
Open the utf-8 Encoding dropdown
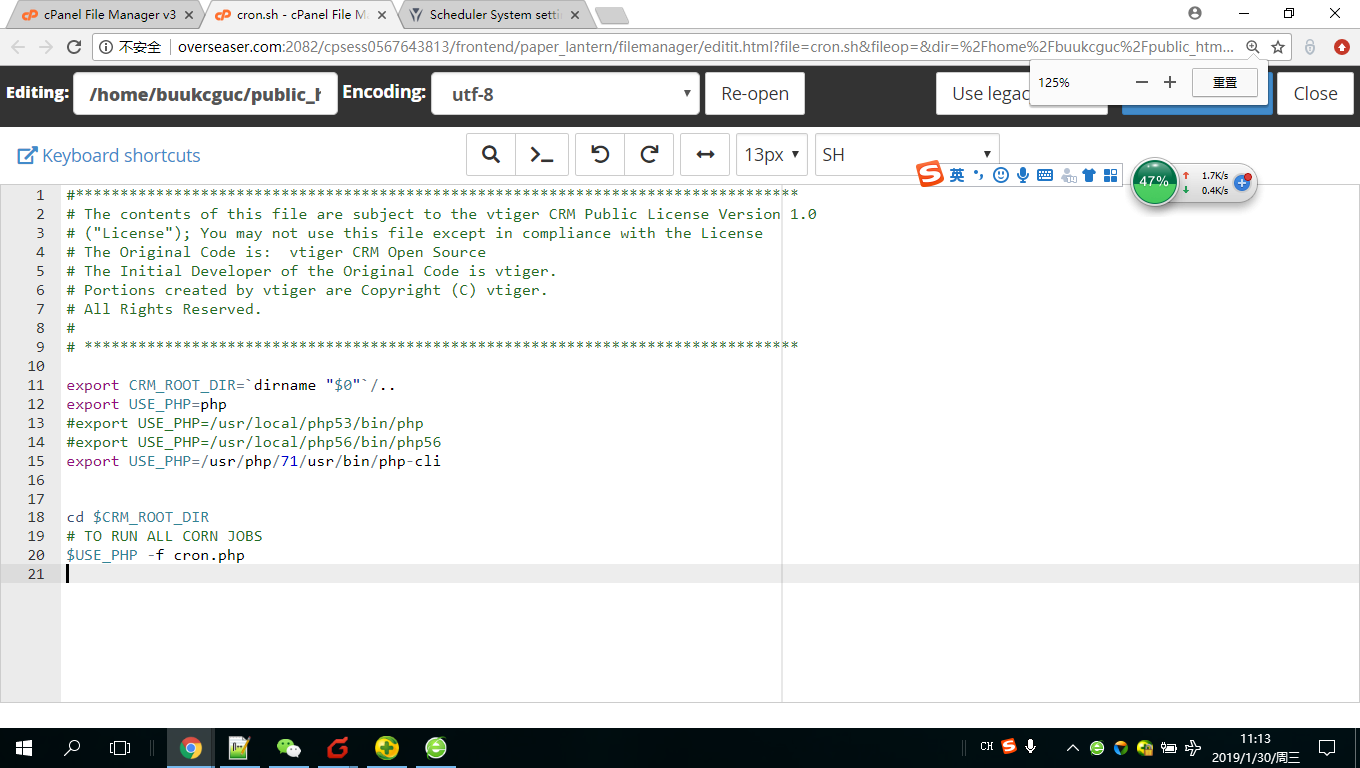click(565, 94)
